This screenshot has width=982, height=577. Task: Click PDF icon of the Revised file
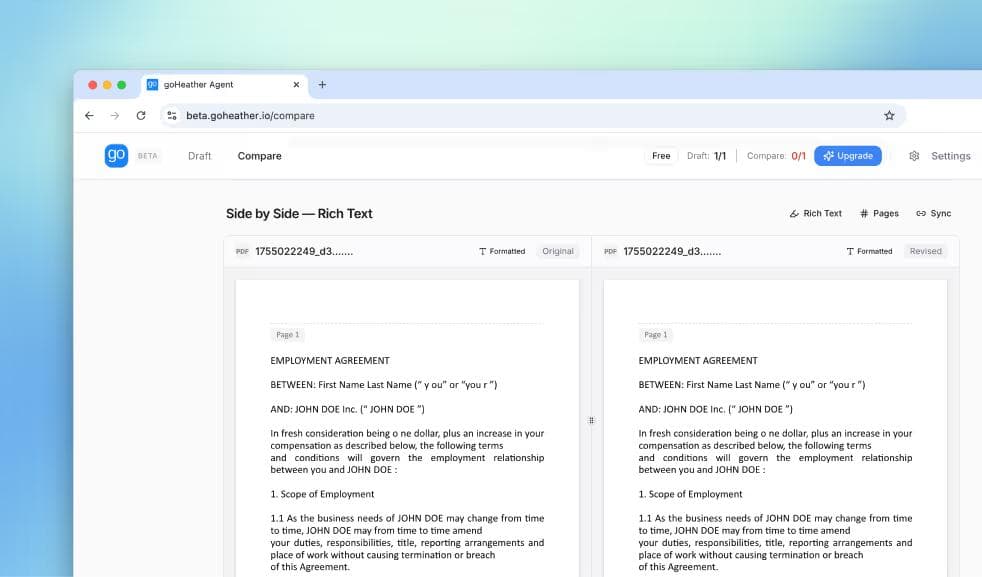point(611,251)
